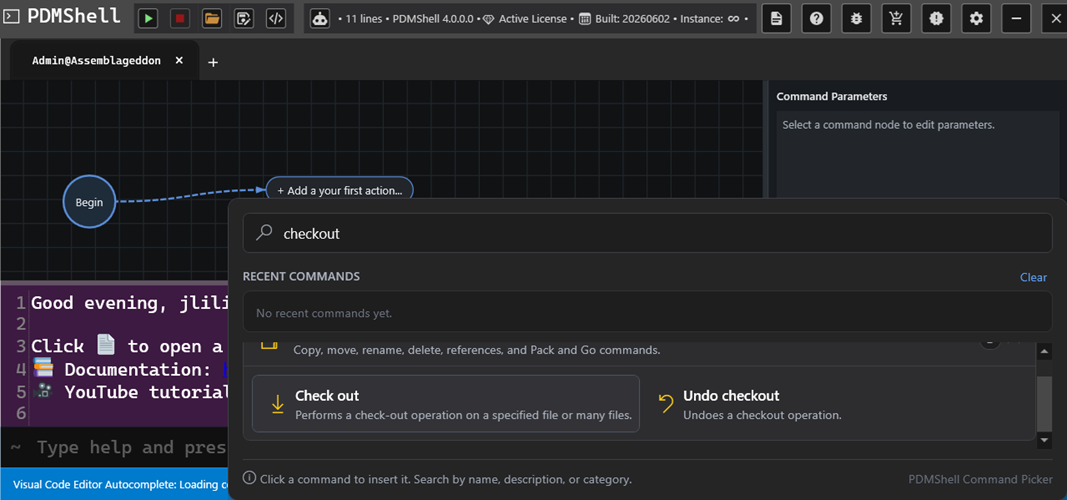Click the alert exclamation badge icon
This screenshot has height=500, width=1067.
[936, 18]
